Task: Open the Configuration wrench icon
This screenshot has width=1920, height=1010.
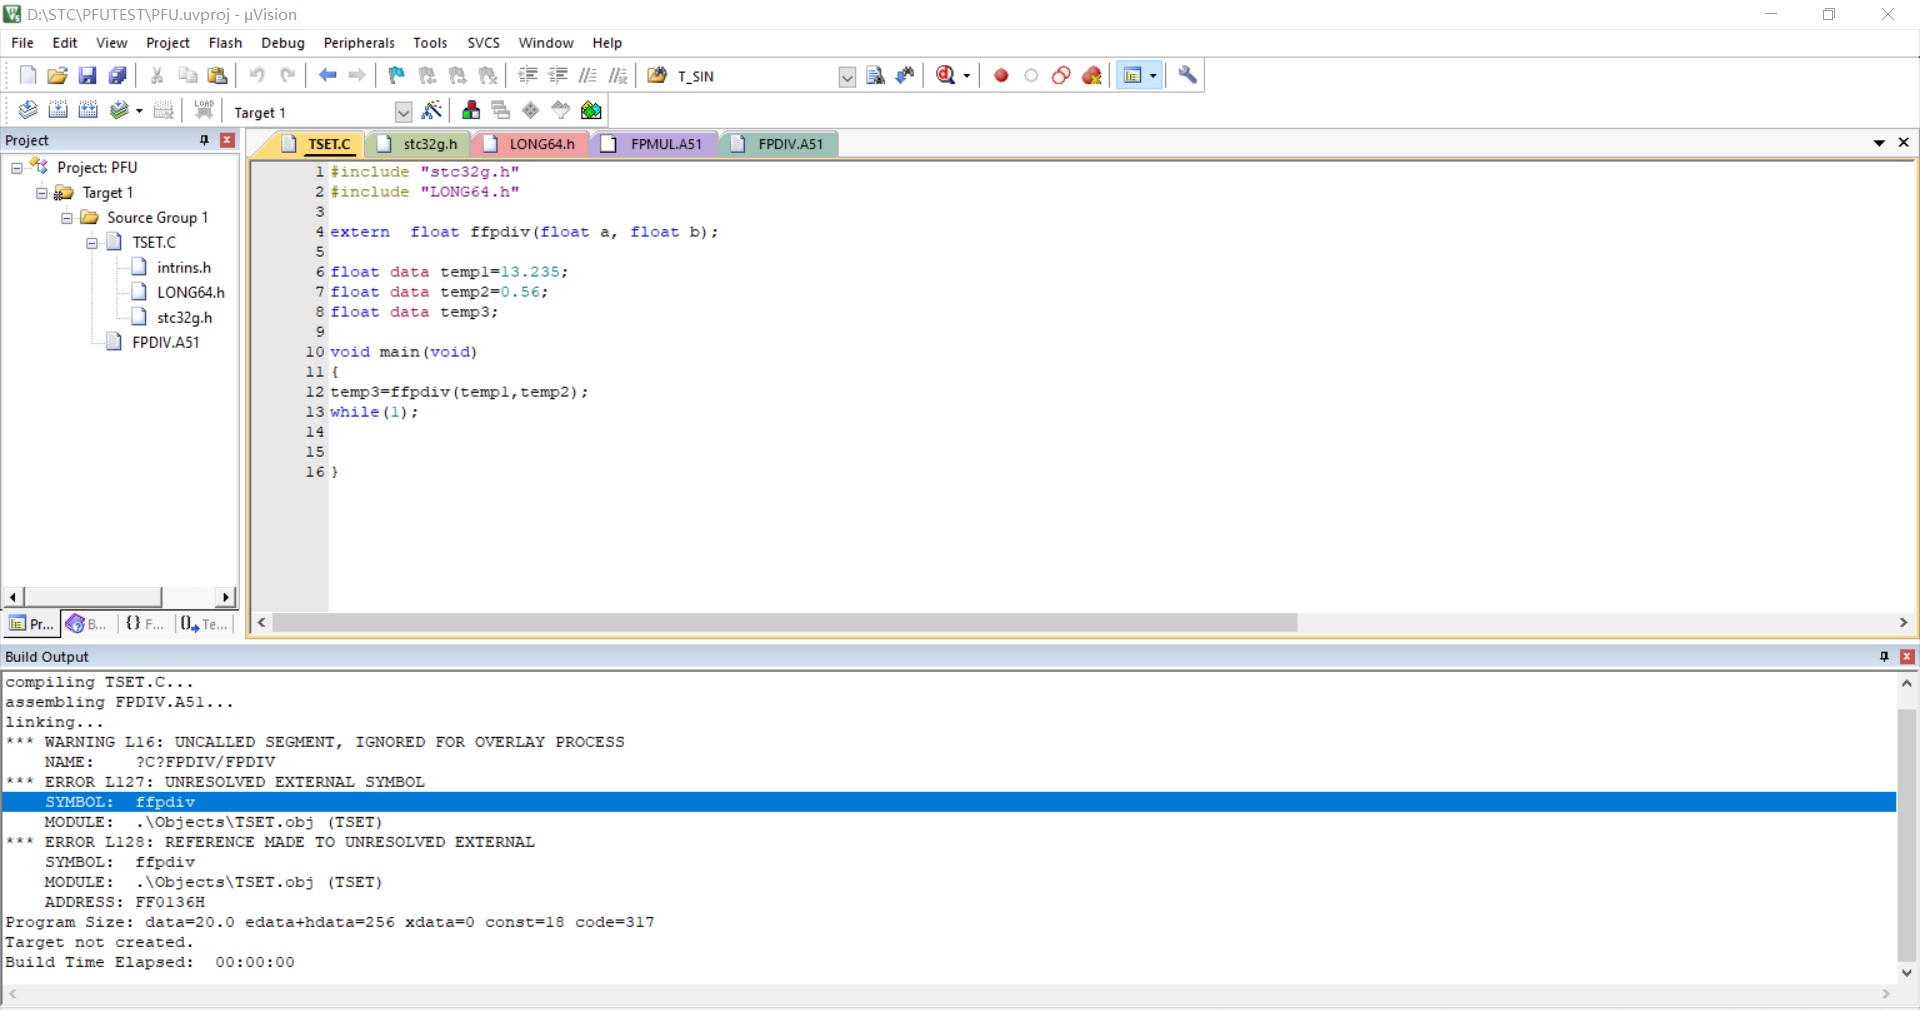Action: tap(1187, 75)
